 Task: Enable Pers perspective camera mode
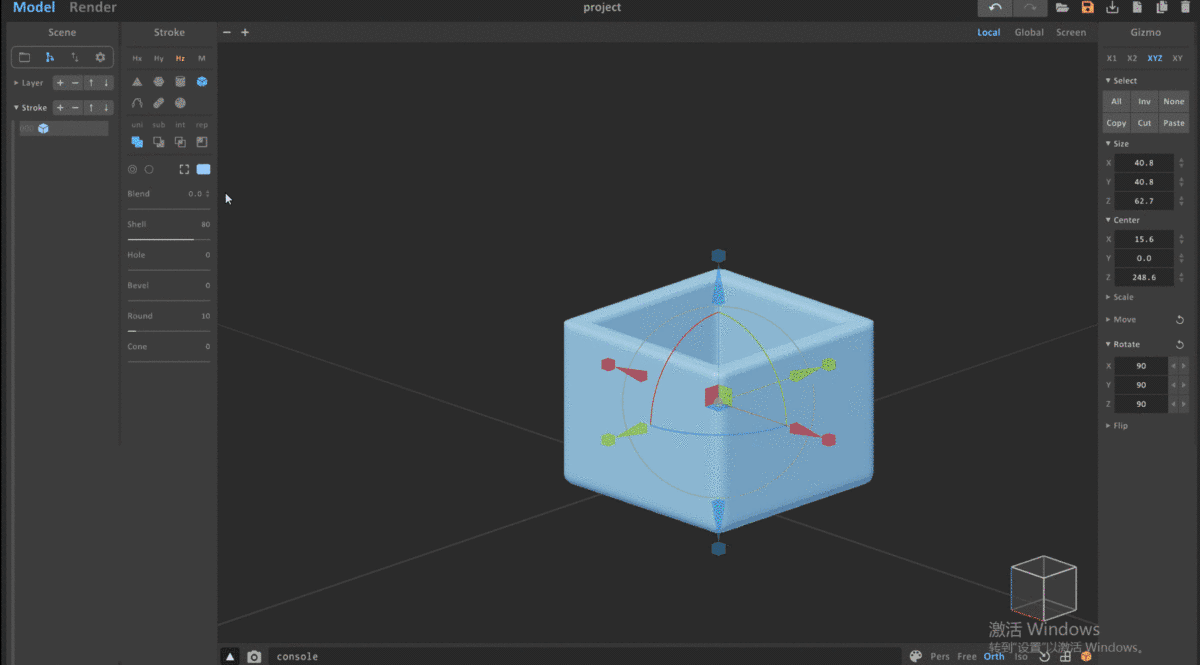pos(940,657)
